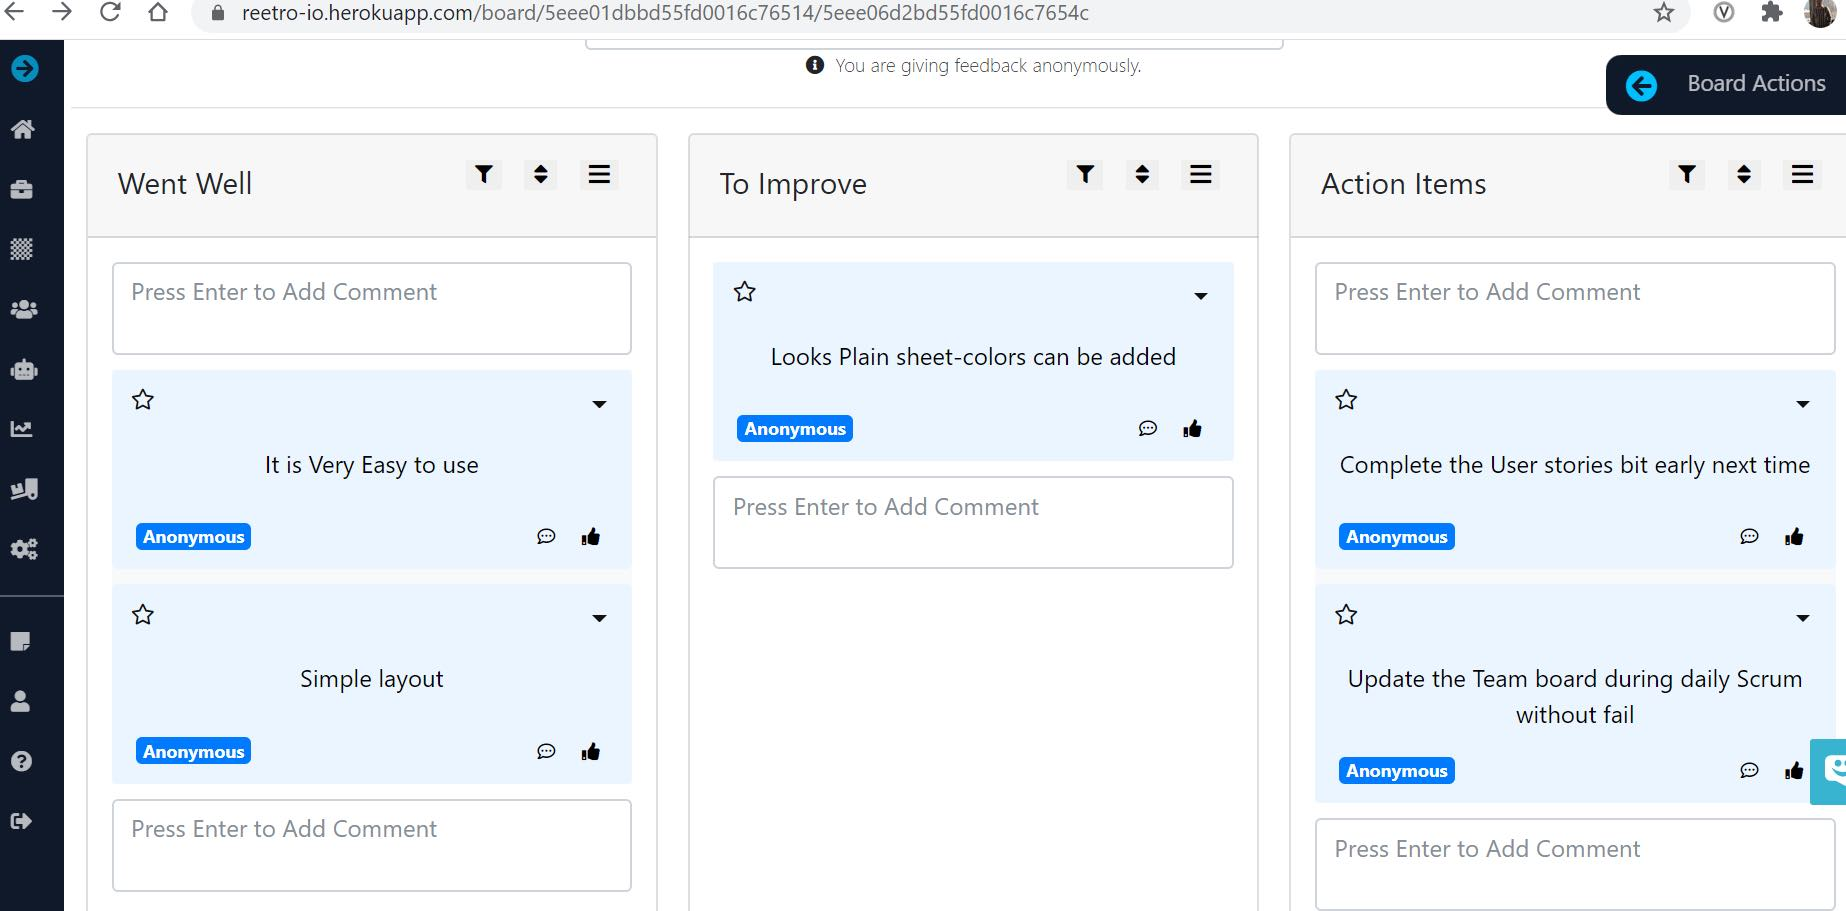
Task: Open the hamburger menu on Action Items column
Action: click(1802, 174)
